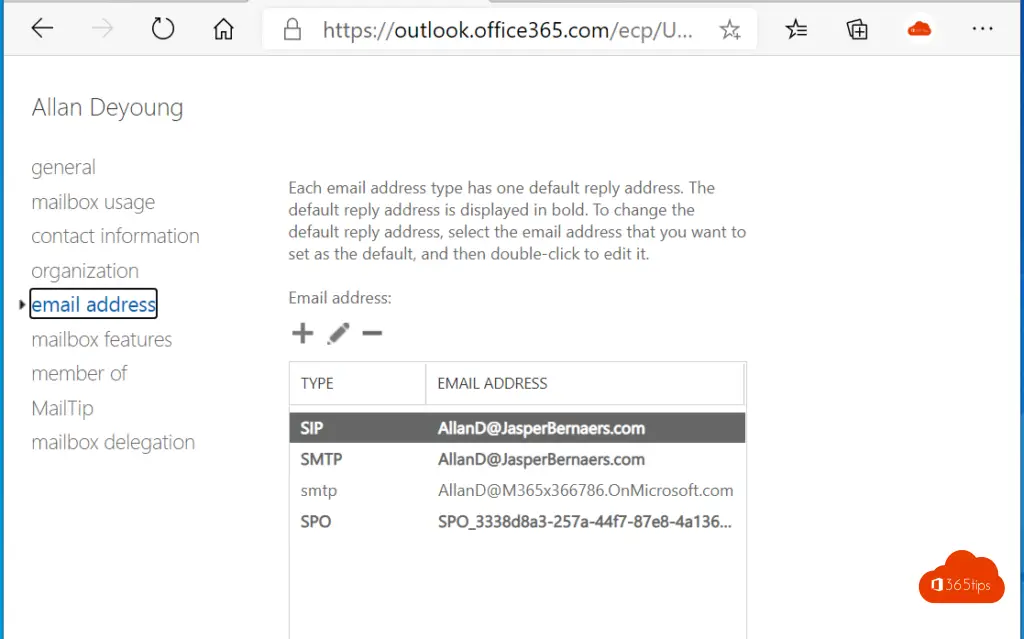The width and height of the screenshot is (1024, 639).
Task: Click the lock icon in the address bar
Action: pyautogui.click(x=292, y=29)
